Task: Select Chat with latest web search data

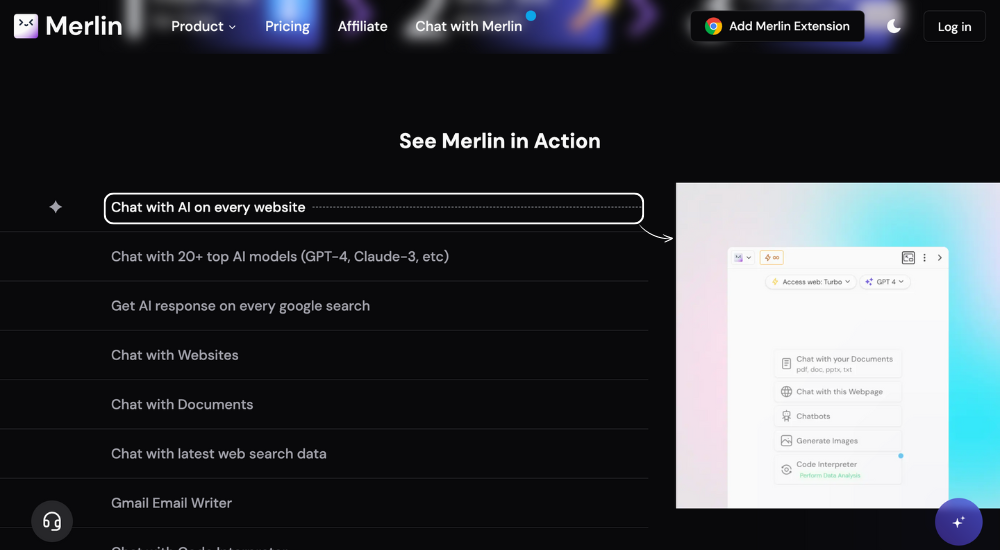Action: (219, 454)
